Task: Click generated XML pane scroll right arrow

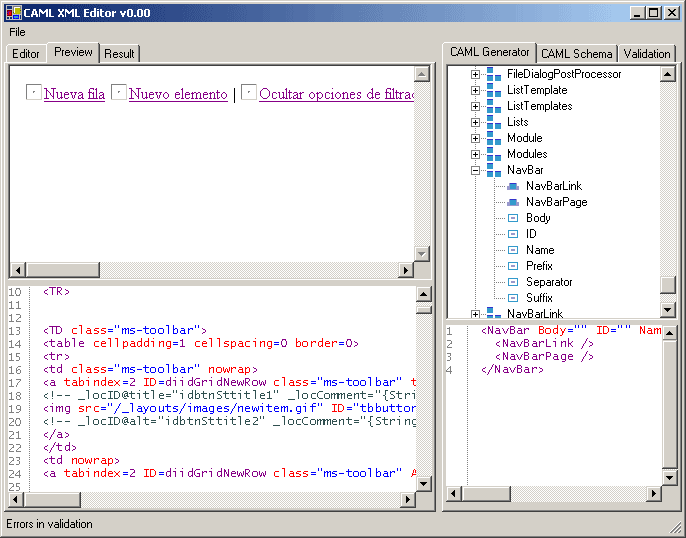Action: click(654, 494)
